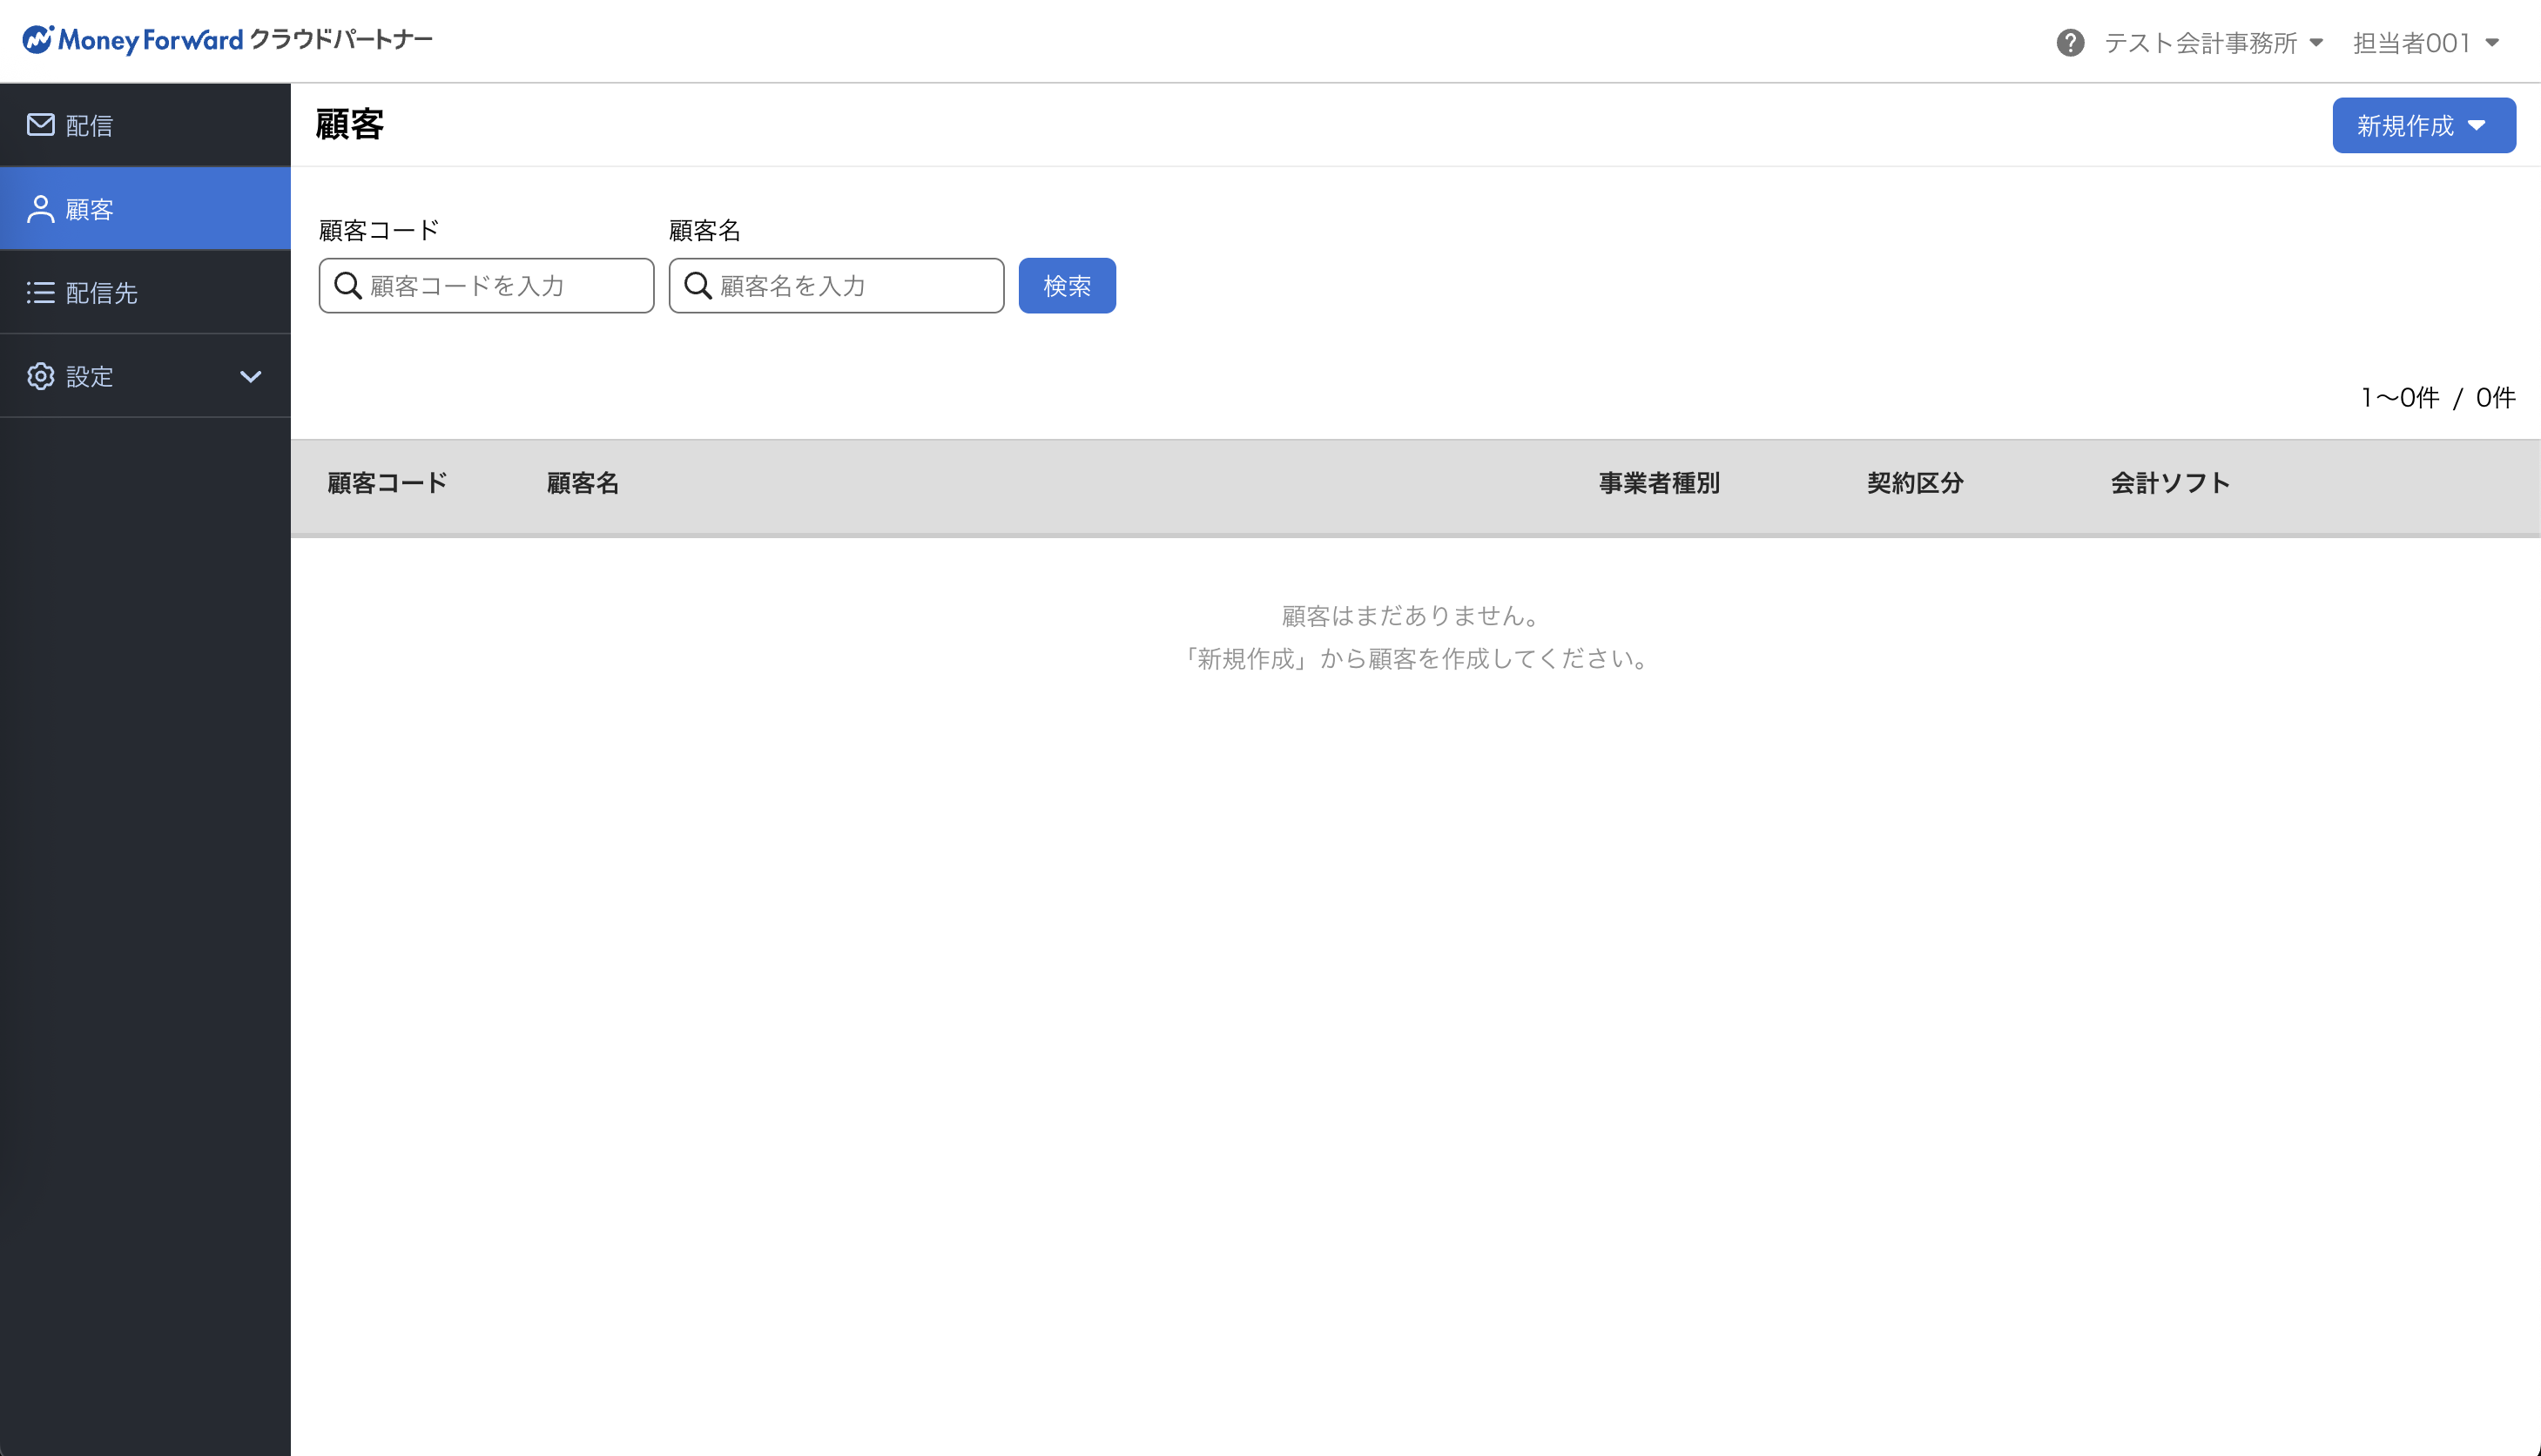
Task: Select 配信 in the sidebar menu
Action: (89, 126)
